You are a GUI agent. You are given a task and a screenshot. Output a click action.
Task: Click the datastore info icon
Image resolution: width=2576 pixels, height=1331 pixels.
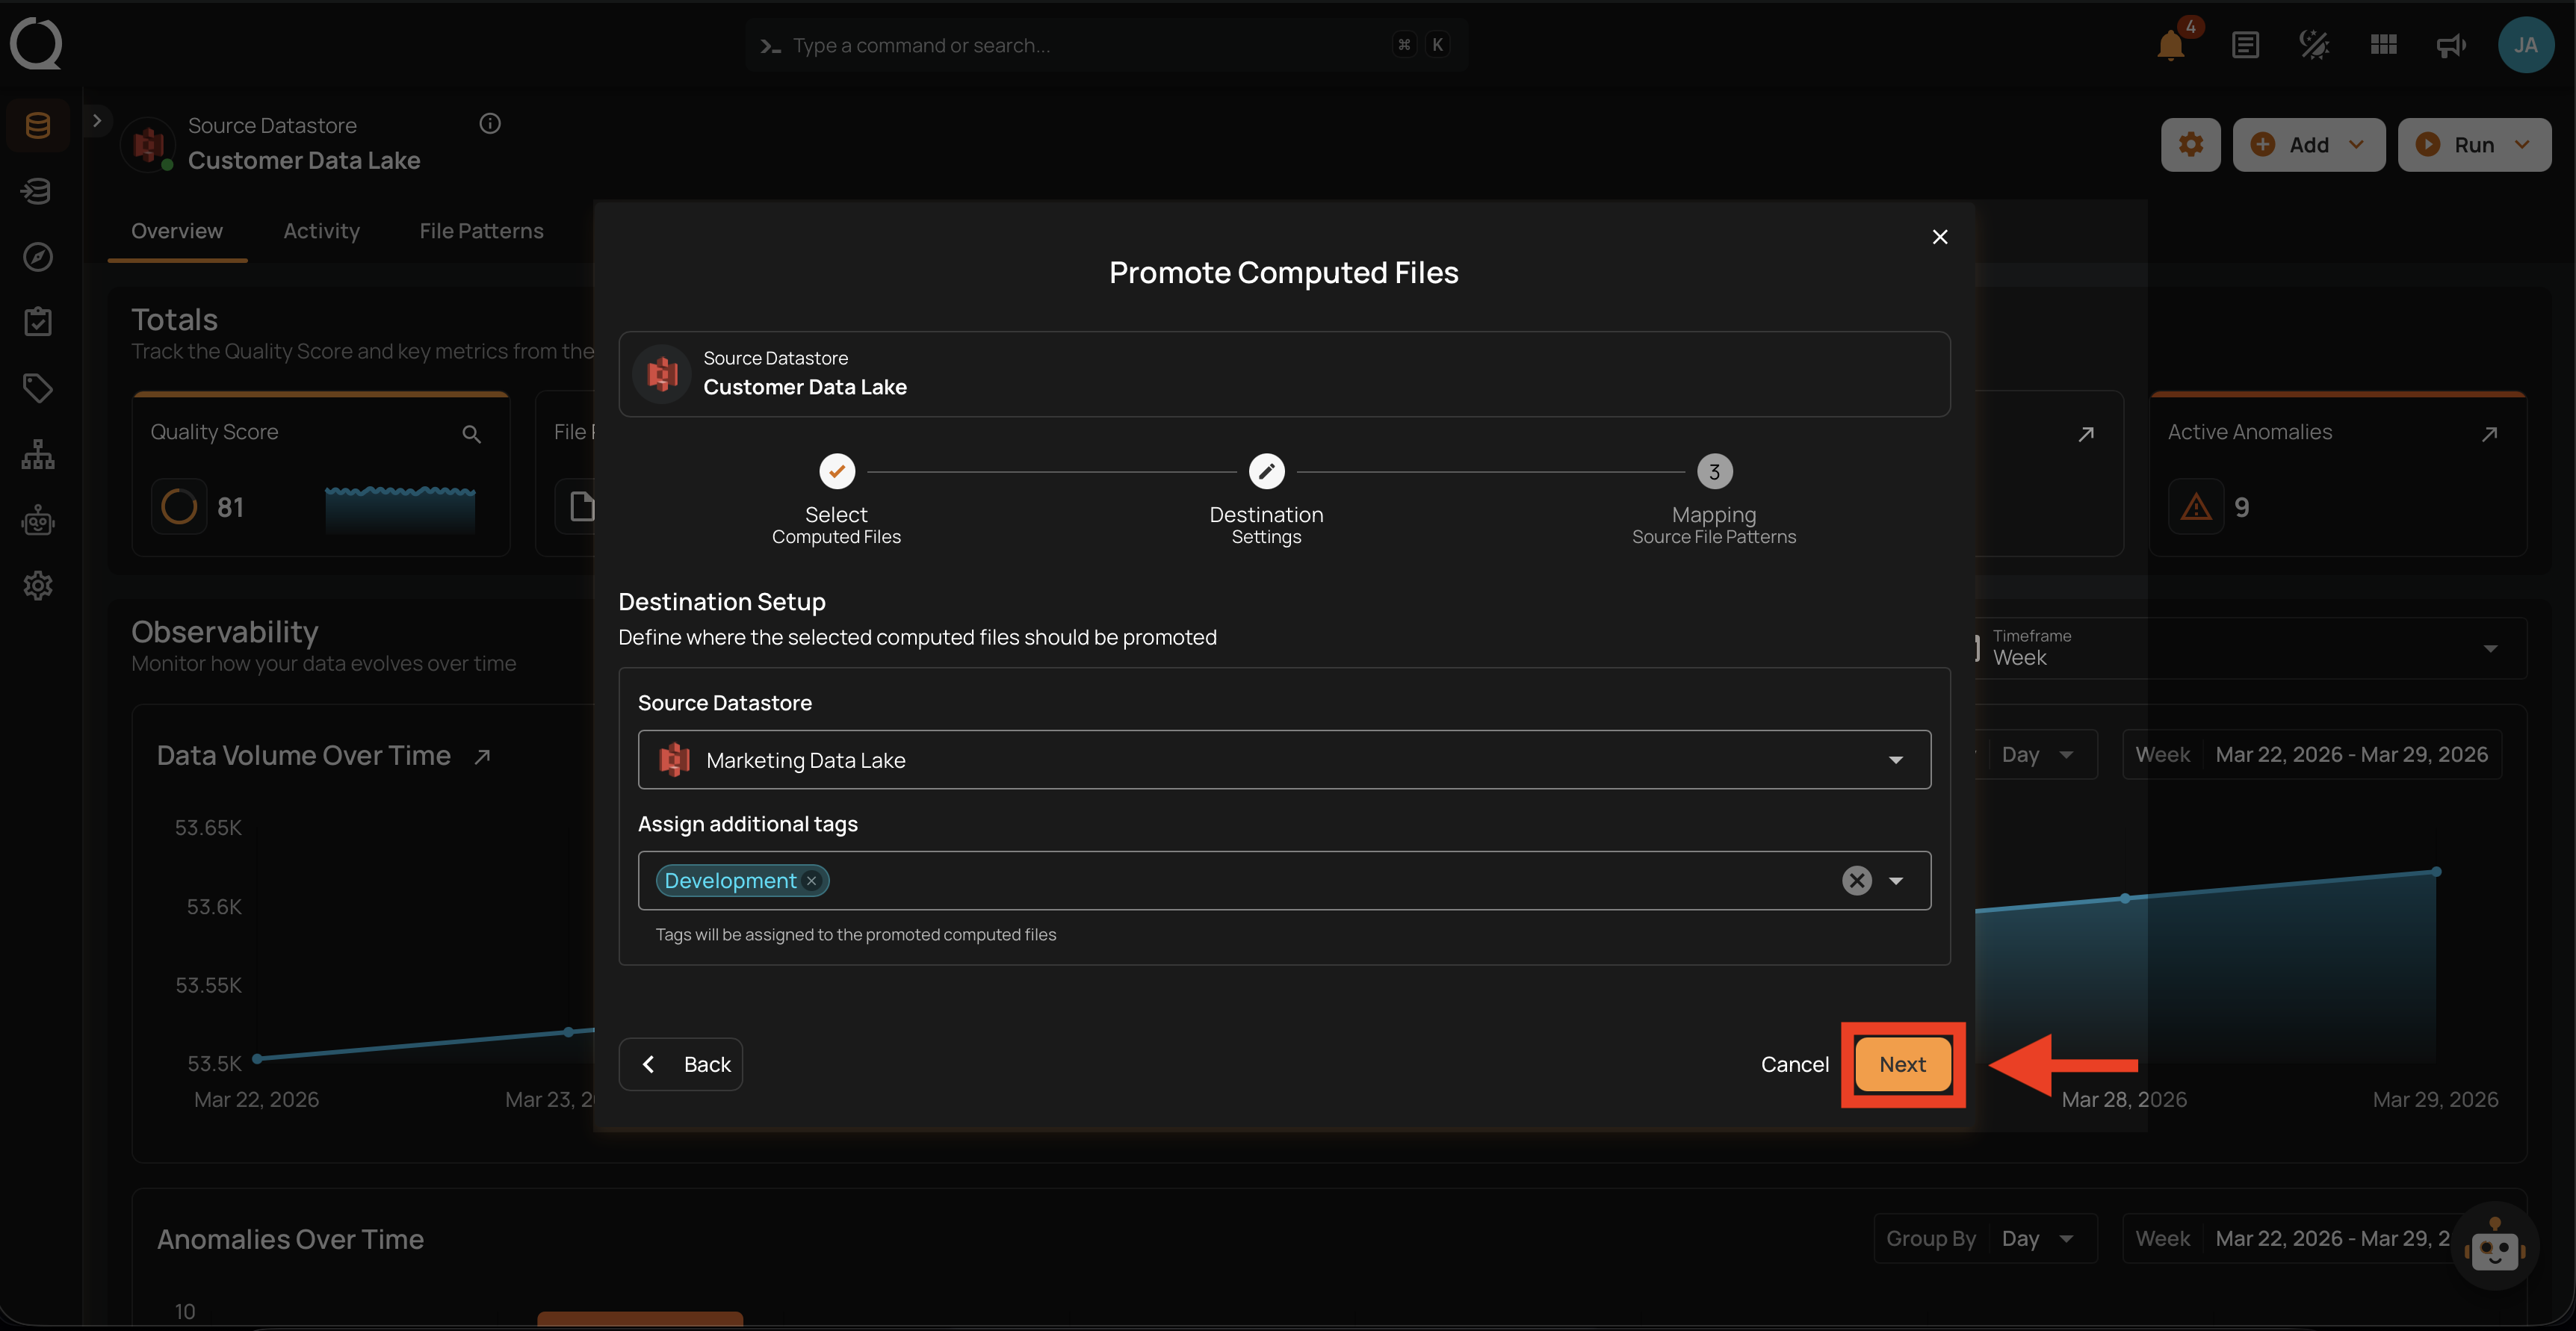click(490, 124)
